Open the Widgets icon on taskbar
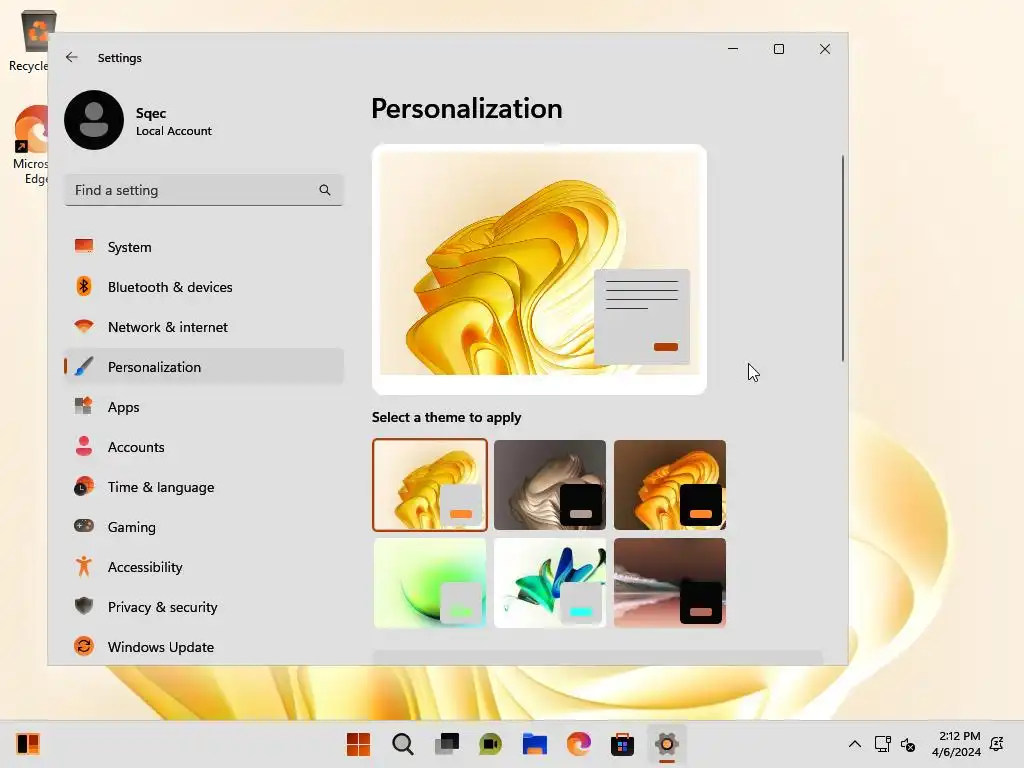The height and width of the screenshot is (768, 1024). pyautogui.click(x=28, y=744)
